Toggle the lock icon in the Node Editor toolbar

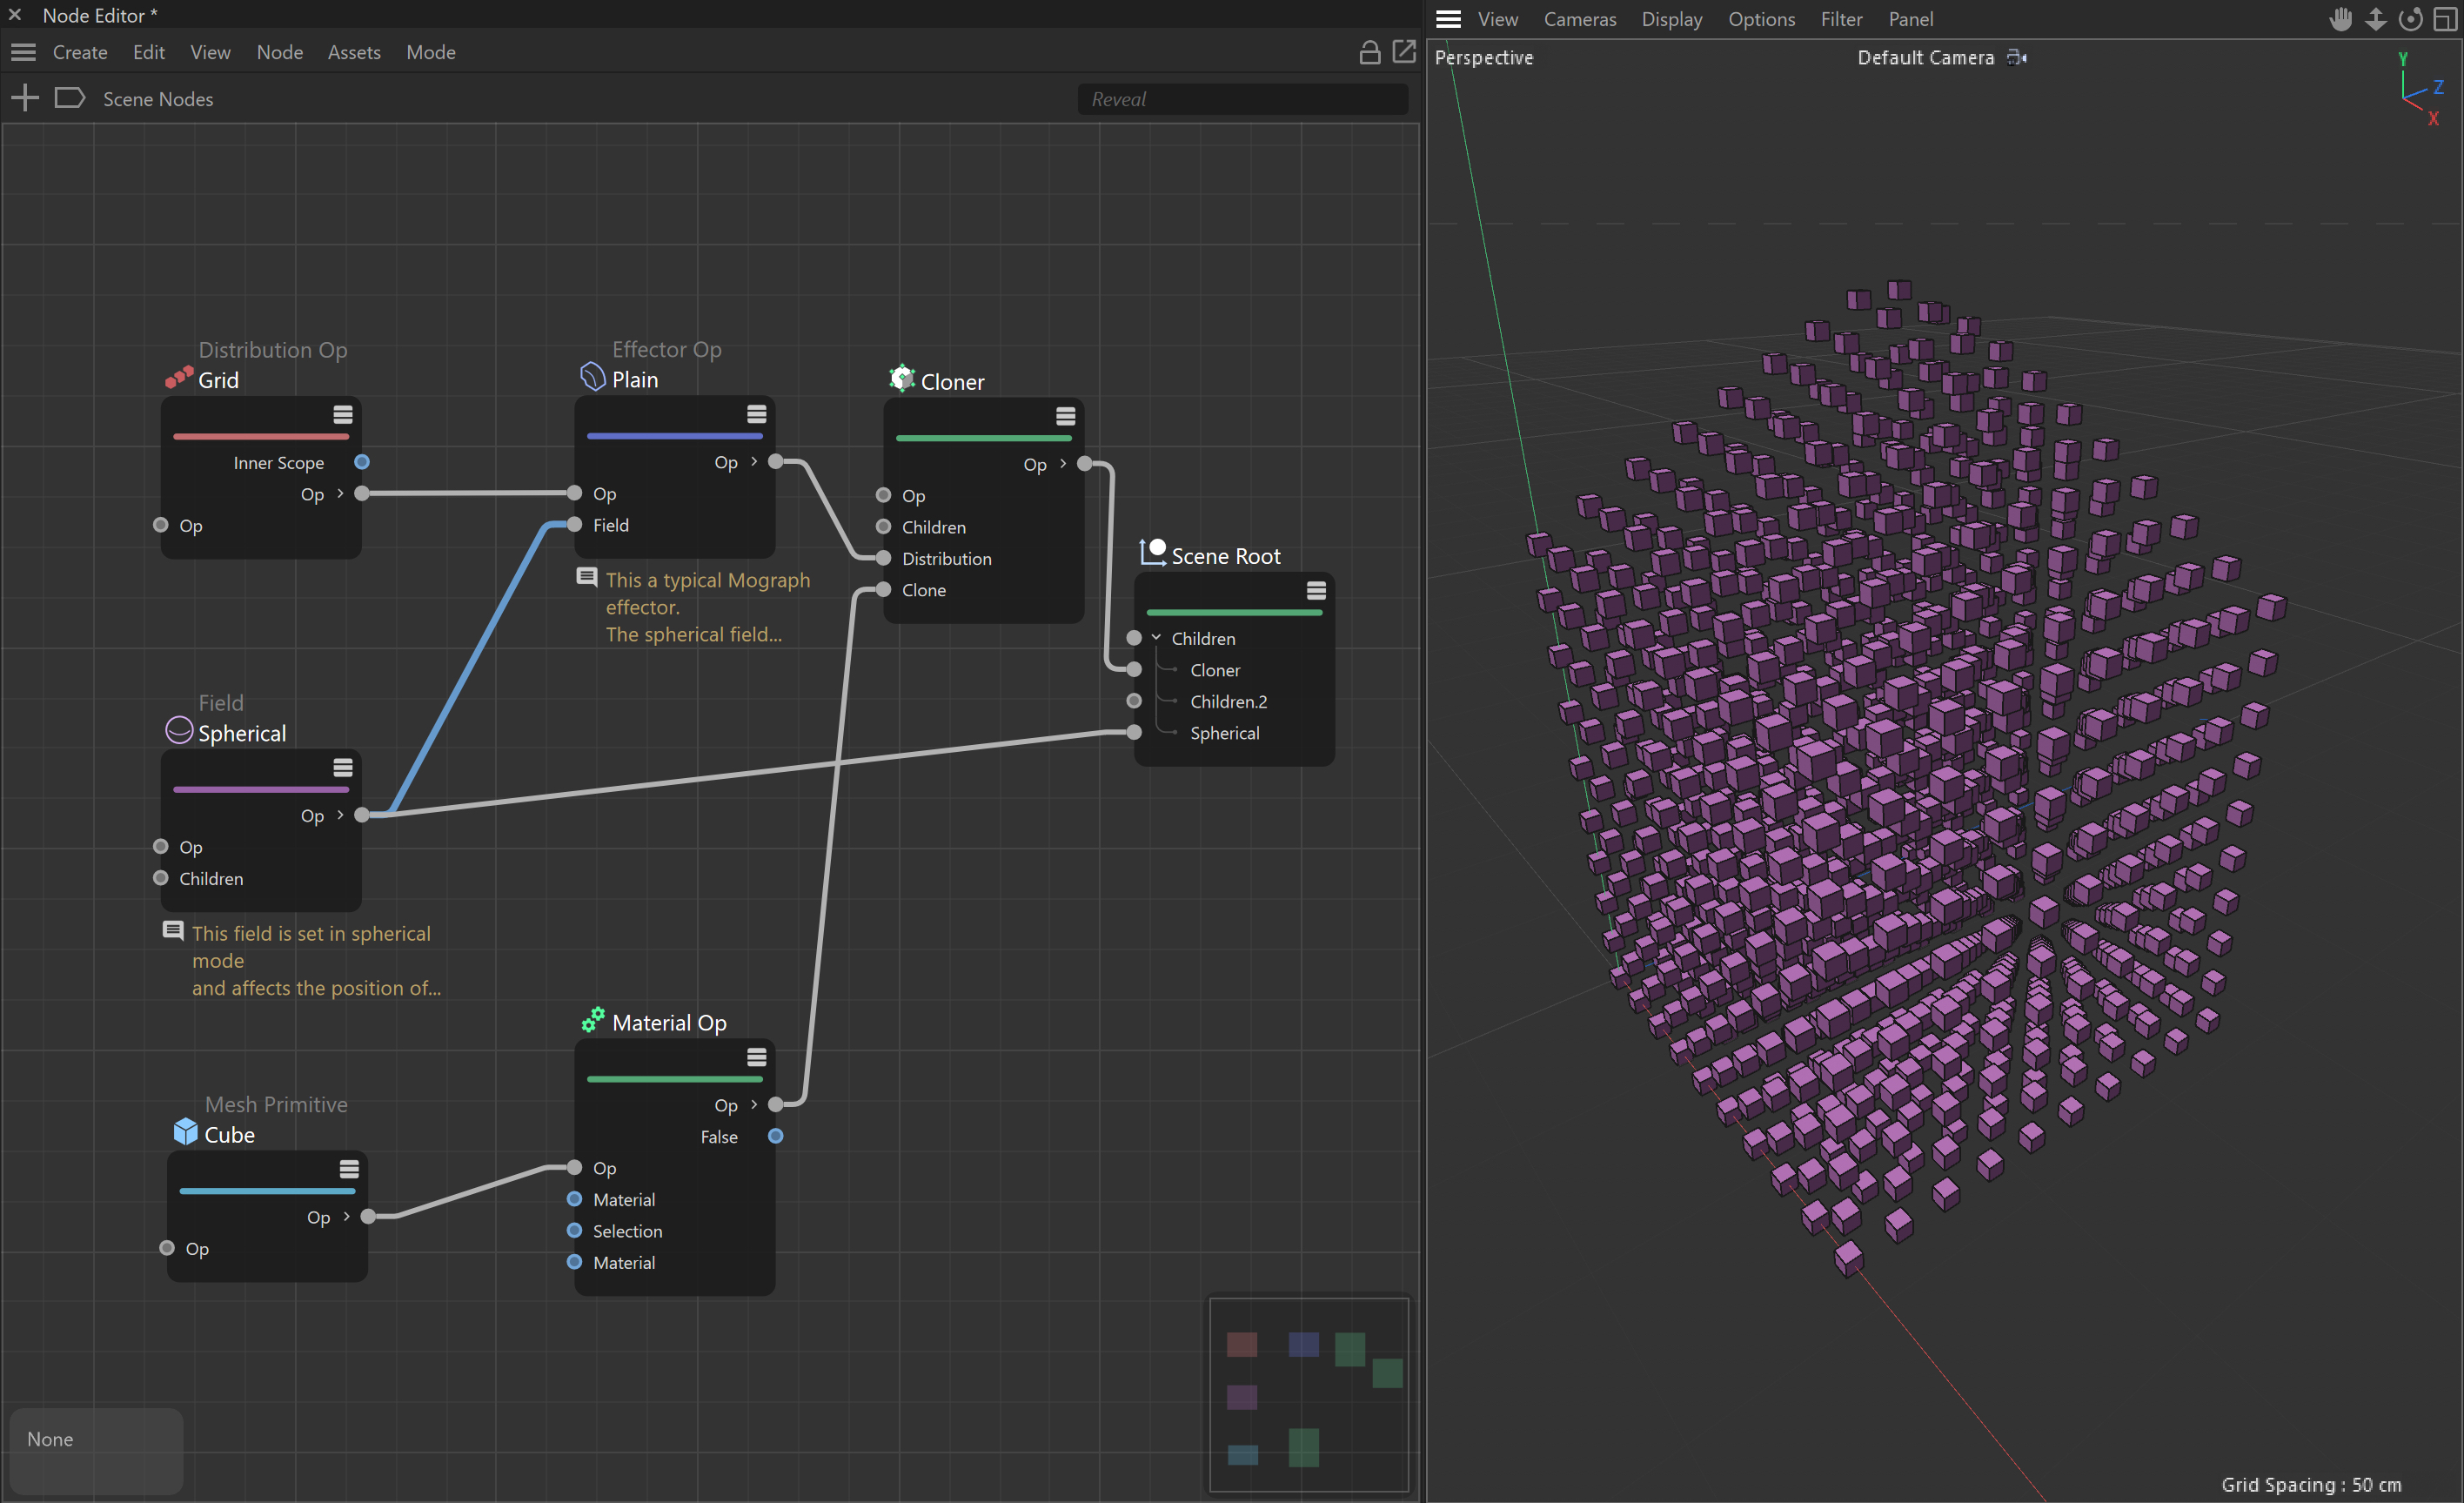(1369, 51)
